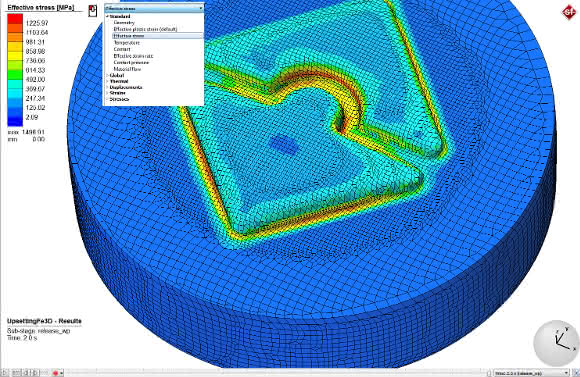Click legend value 1225.97
The height and width of the screenshot is (377, 580).
click(x=37, y=23)
